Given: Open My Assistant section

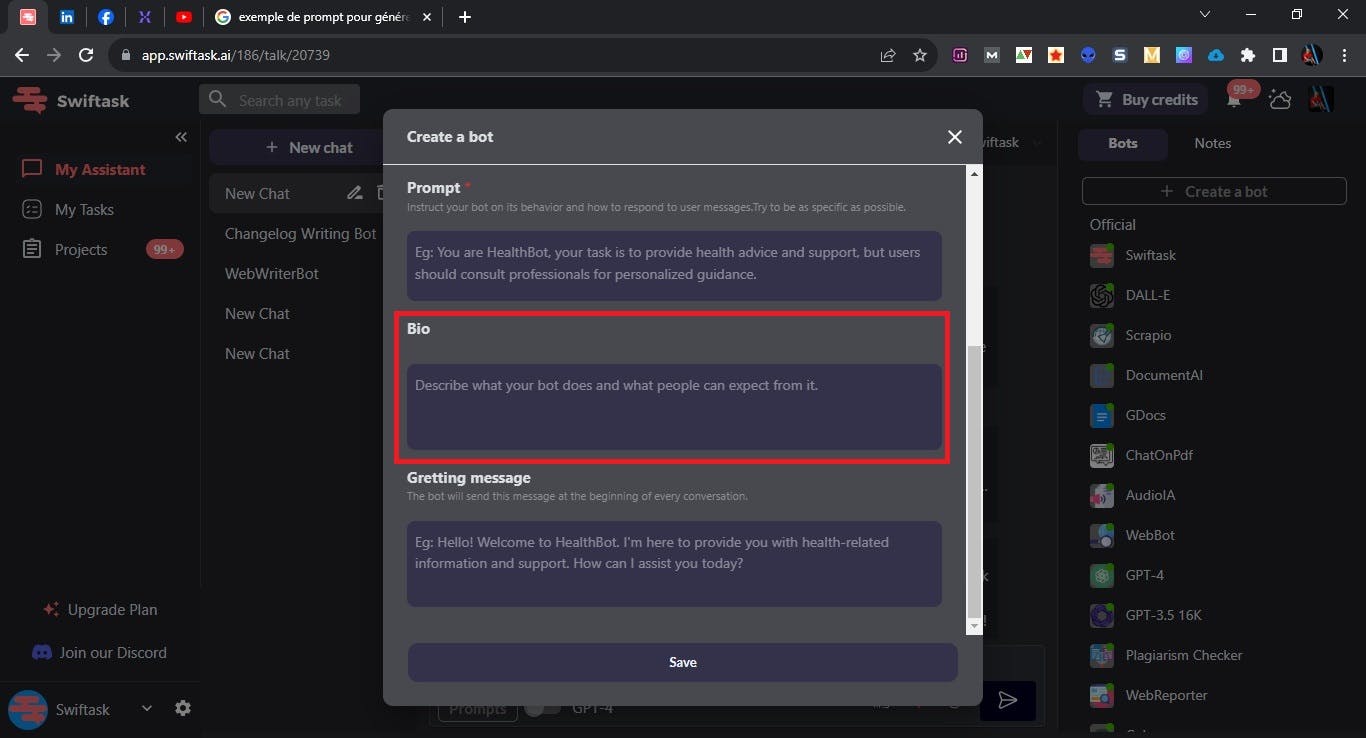Looking at the screenshot, I should [84, 170].
